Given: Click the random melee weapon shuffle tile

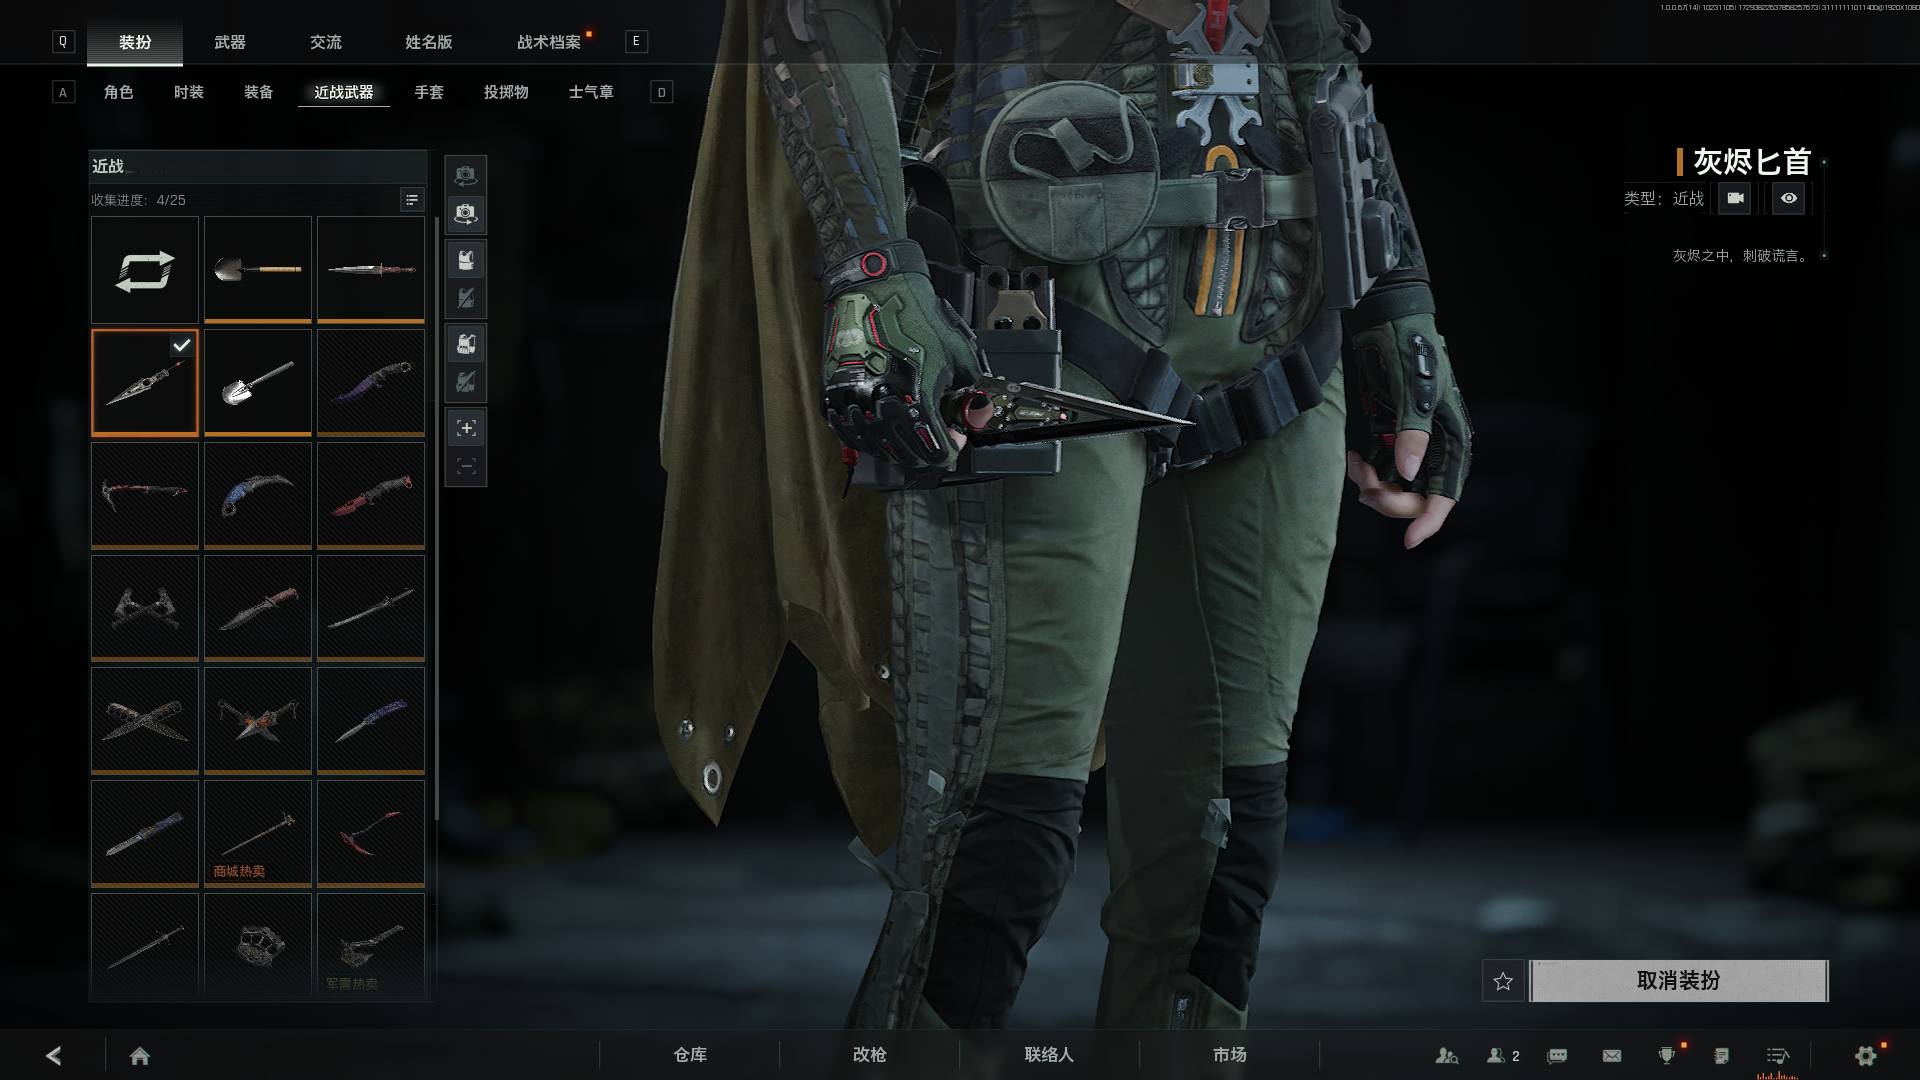Looking at the screenshot, I should click(x=144, y=270).
